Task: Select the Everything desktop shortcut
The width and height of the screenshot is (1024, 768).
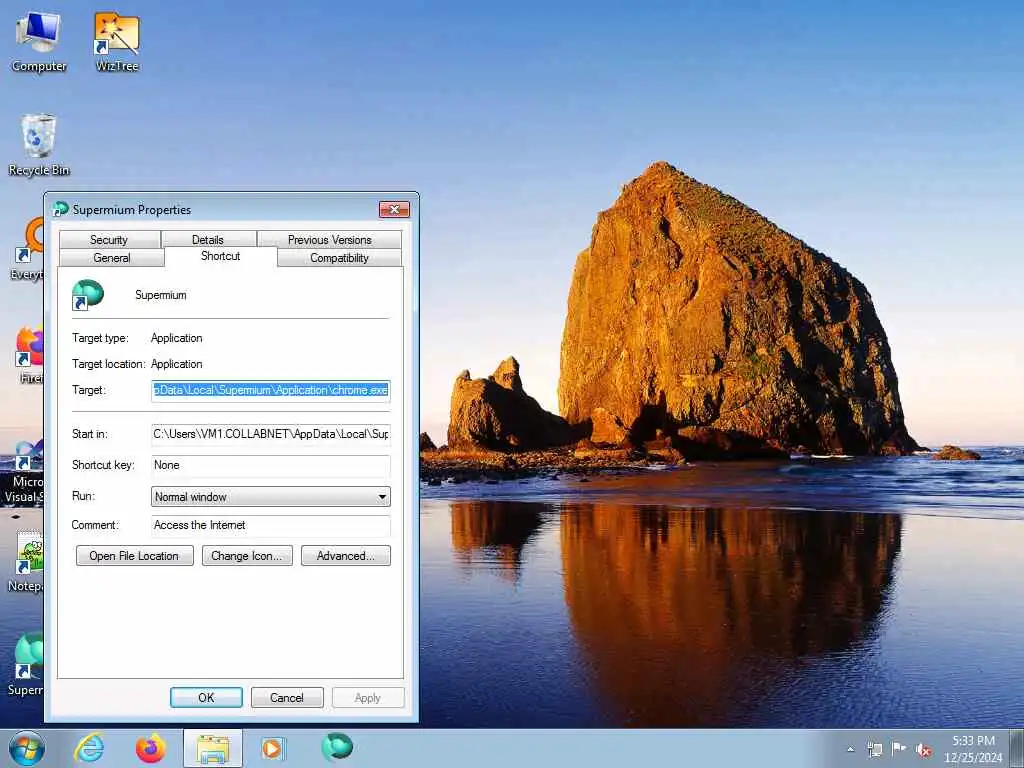Action: coord(27,249)
